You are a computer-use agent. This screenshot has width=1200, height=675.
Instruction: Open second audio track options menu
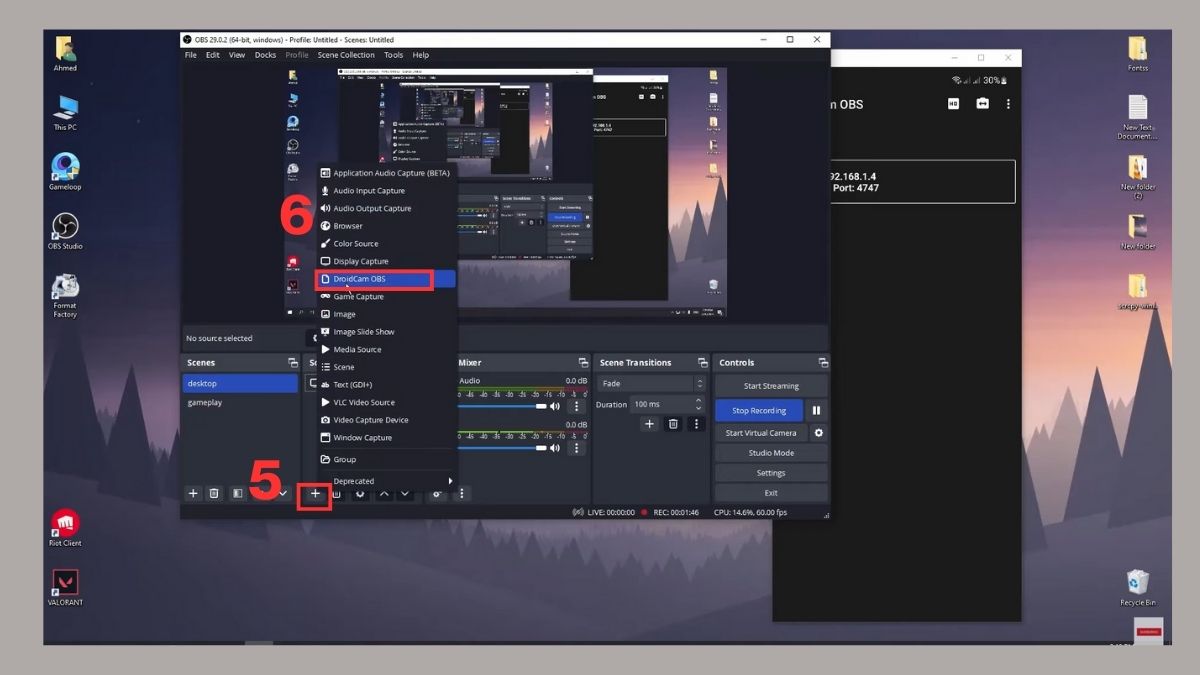576,449
